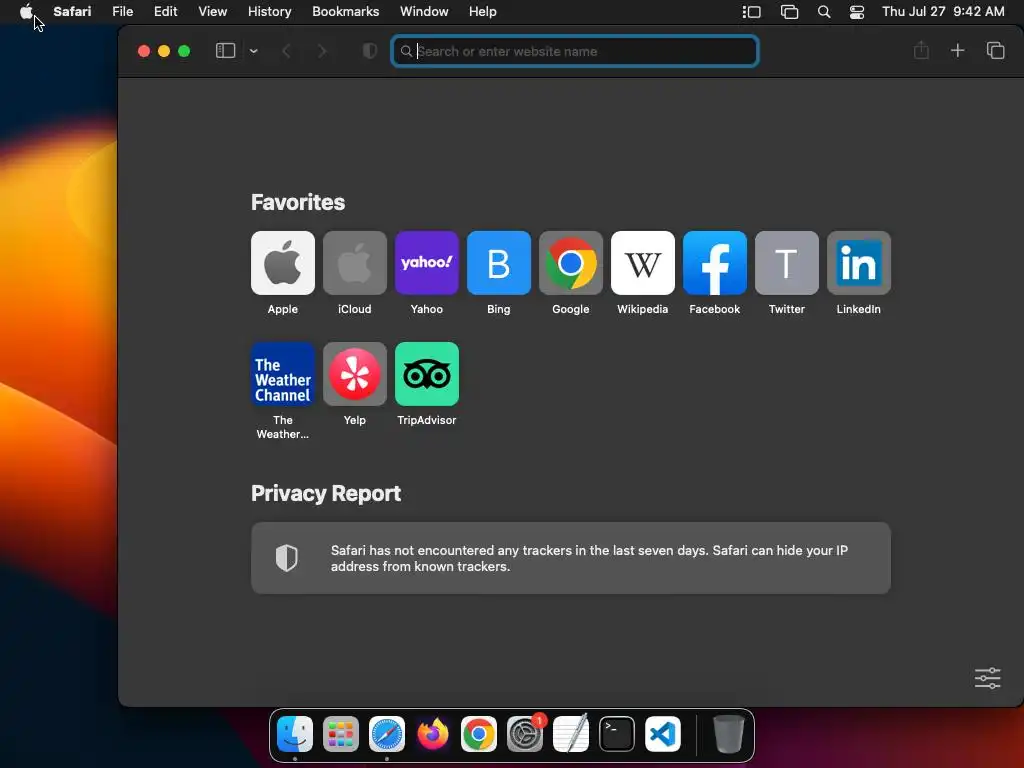Open the File menu
The width and height of the screenshot is (1024, 768).
pyautogui.click(x=122, y=11)
